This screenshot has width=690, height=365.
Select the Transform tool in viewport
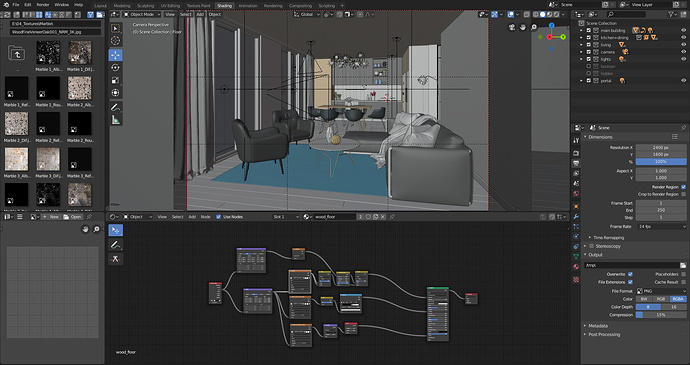(x=116, y=92)
